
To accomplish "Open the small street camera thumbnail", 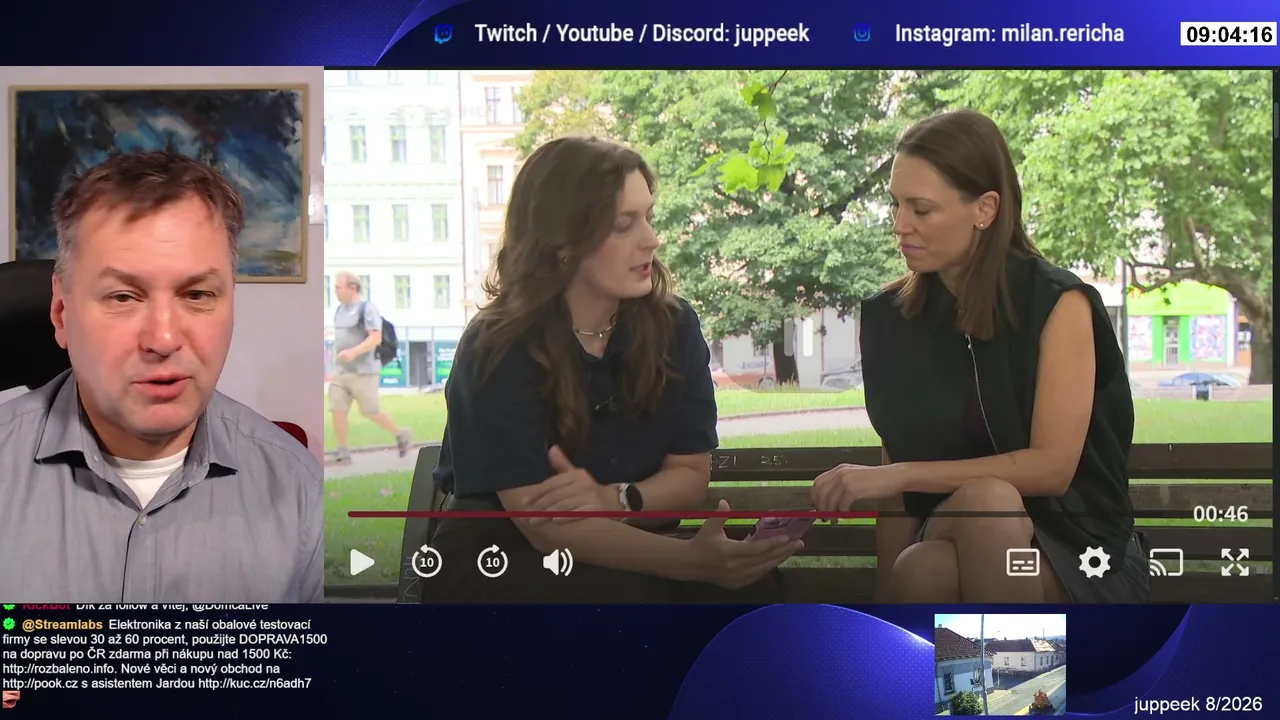I will [x=1000, y=664].
